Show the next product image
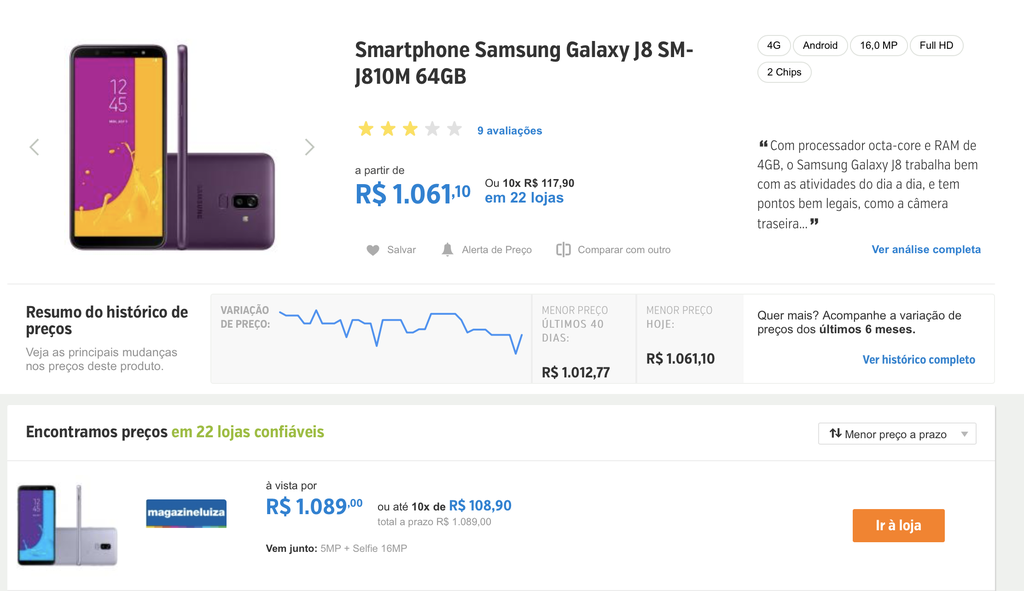This screenshot has height=591, width=1024. pyautogui.click(x=310, y=147)
